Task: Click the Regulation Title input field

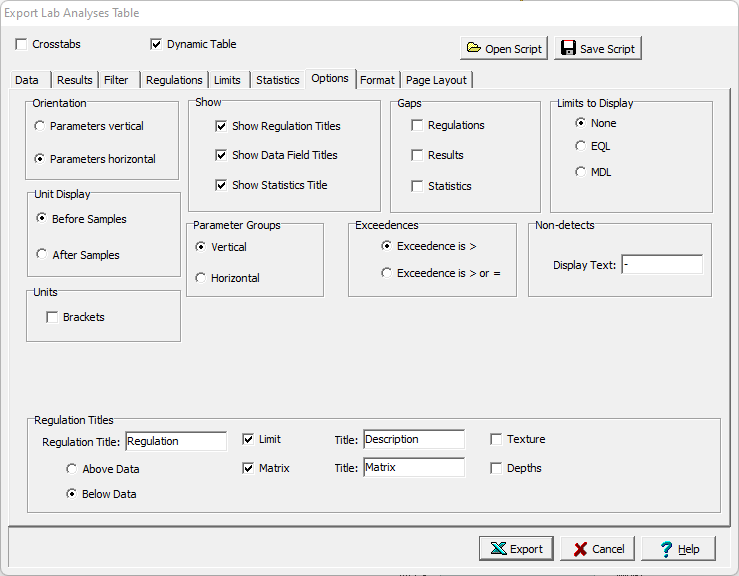Action: click(176, 441)
